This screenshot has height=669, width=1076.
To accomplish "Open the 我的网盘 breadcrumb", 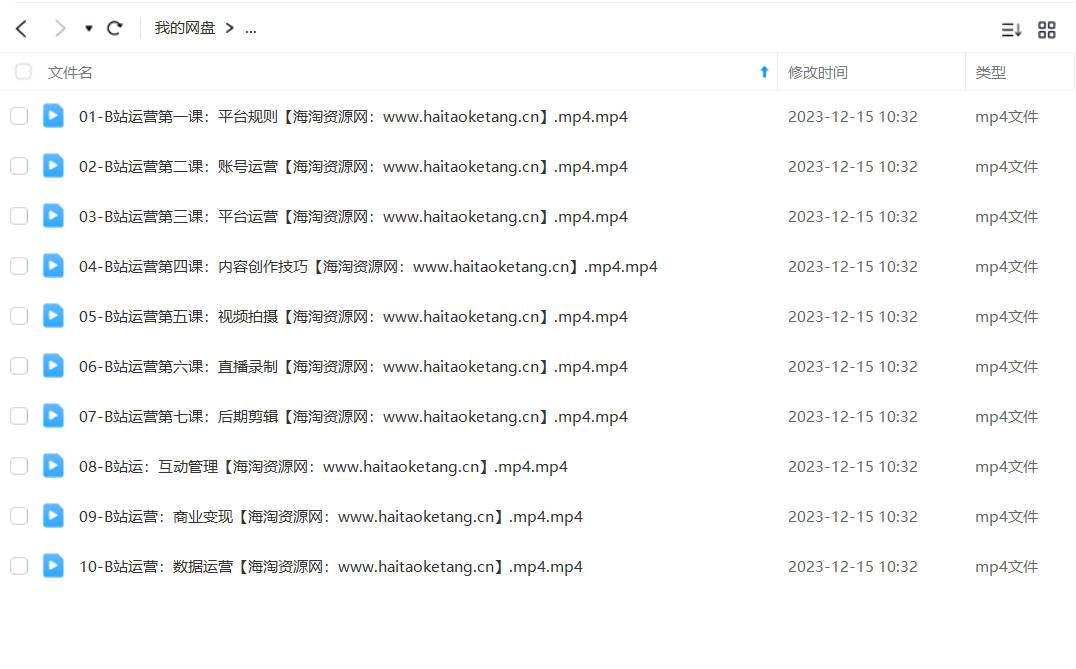I will [x=185, y=28].
